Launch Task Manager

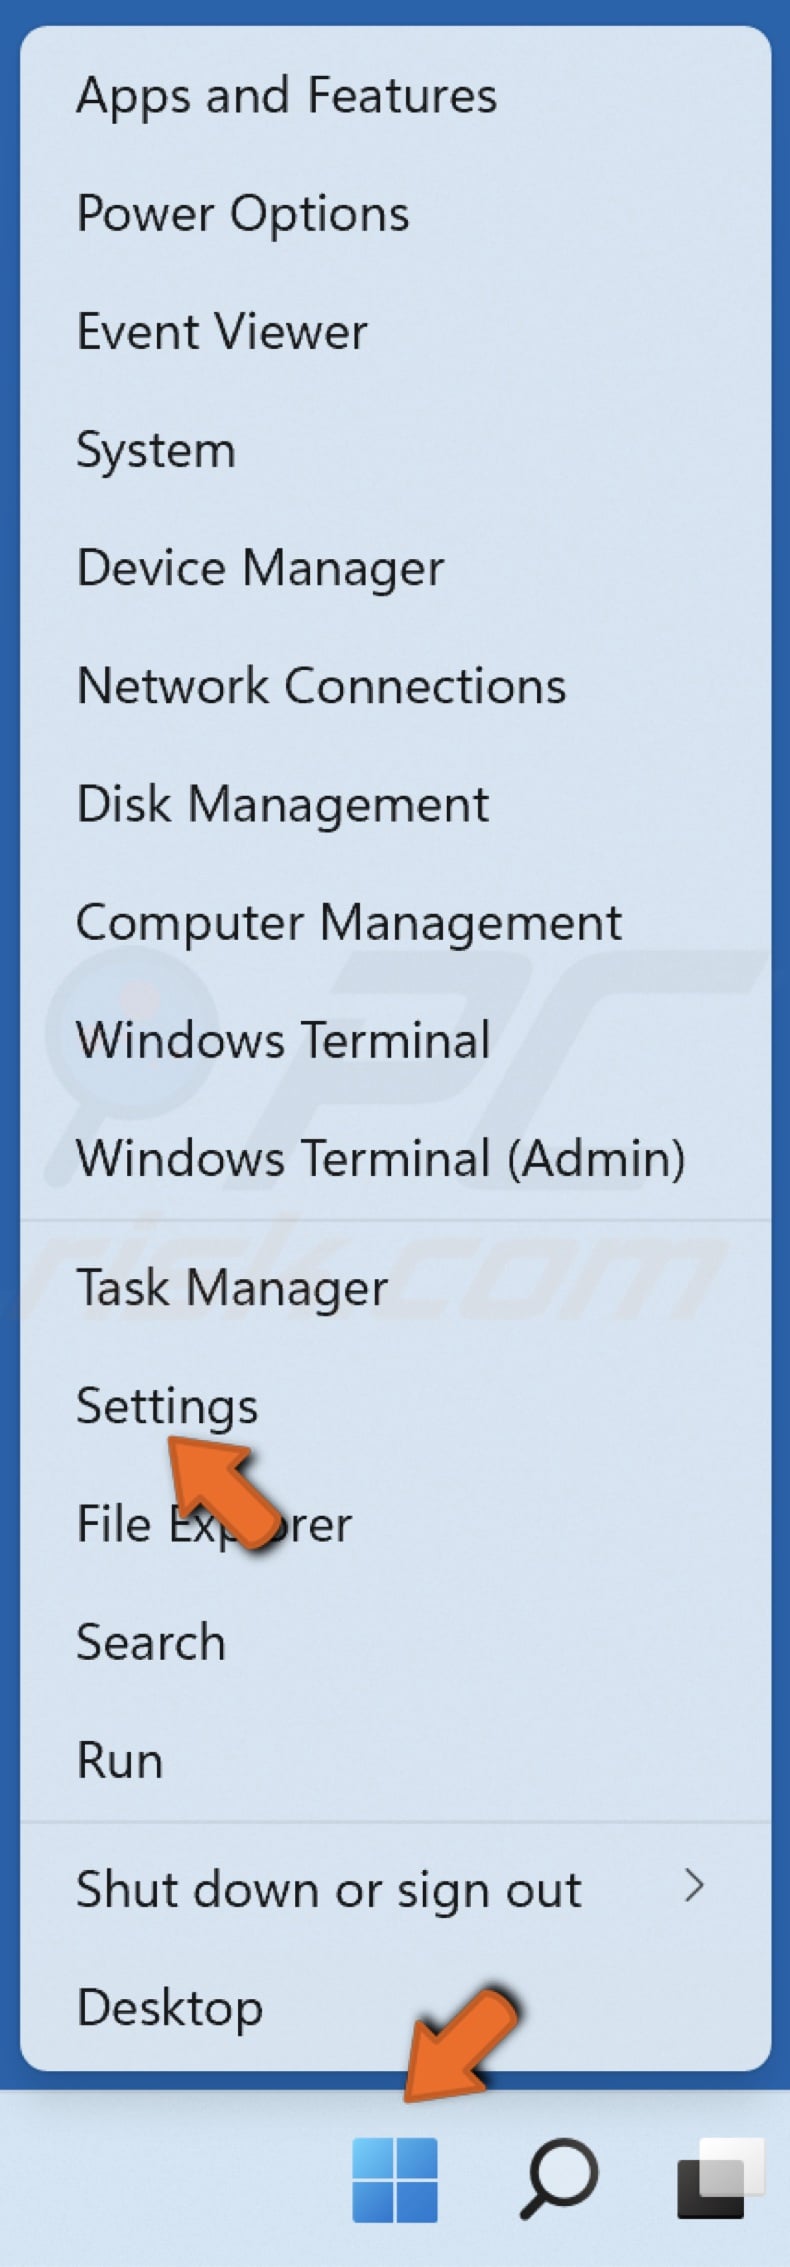231,1288
